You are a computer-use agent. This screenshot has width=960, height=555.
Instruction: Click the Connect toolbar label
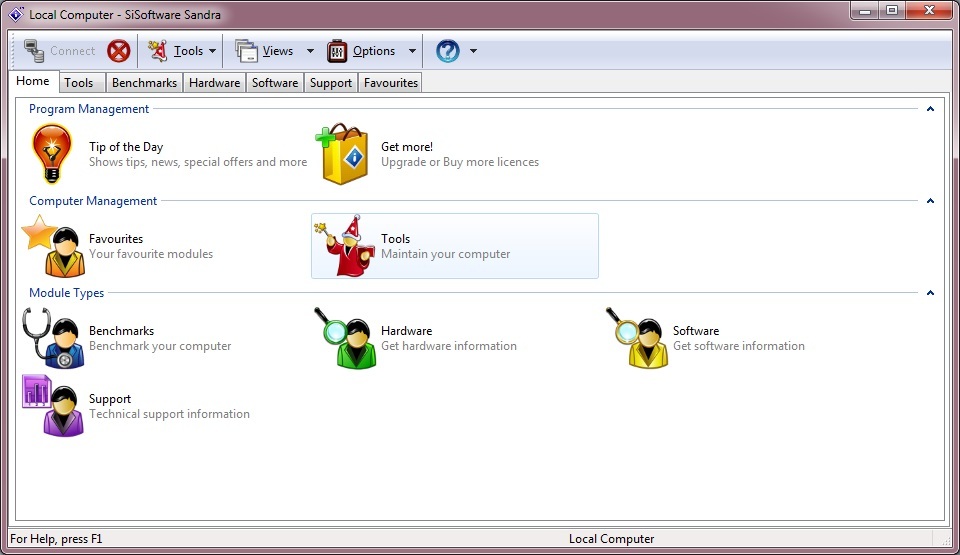72,51
